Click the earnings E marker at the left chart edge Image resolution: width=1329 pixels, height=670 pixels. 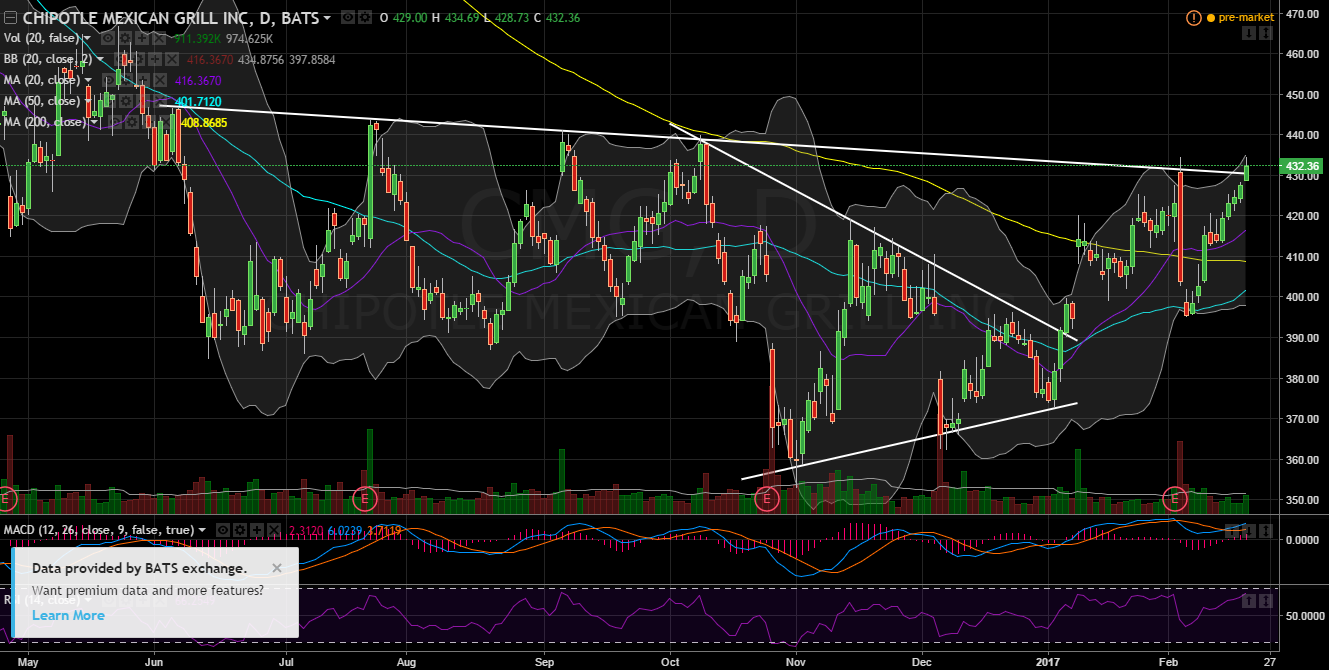point(8,497)
